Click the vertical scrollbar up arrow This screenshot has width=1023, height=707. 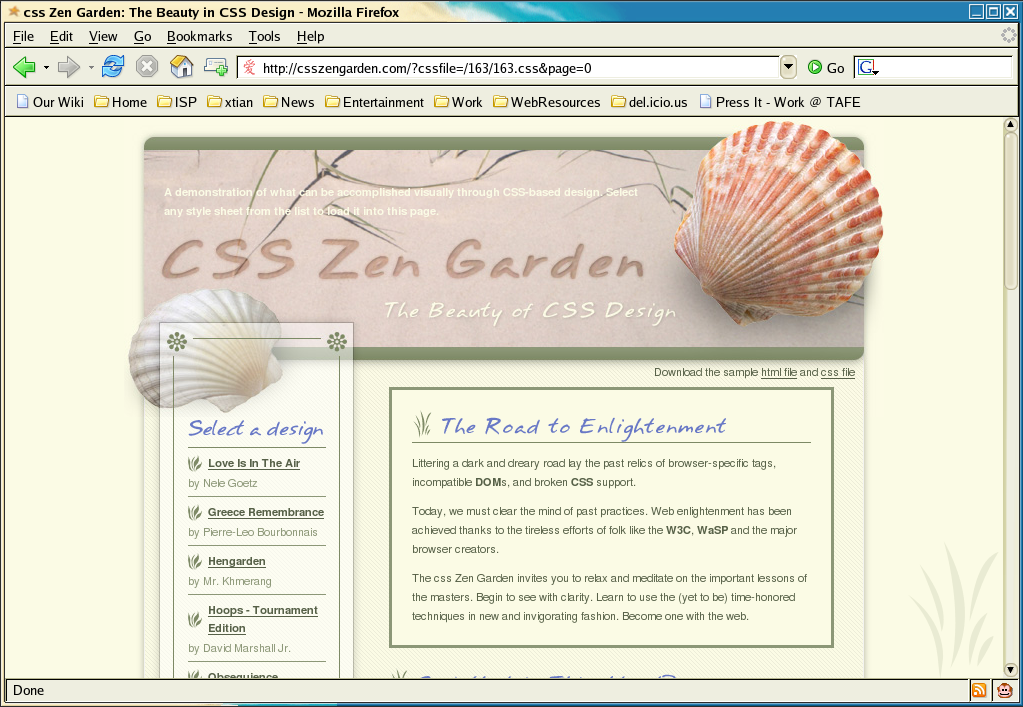pyautogui.click(x=1011, y=124)
